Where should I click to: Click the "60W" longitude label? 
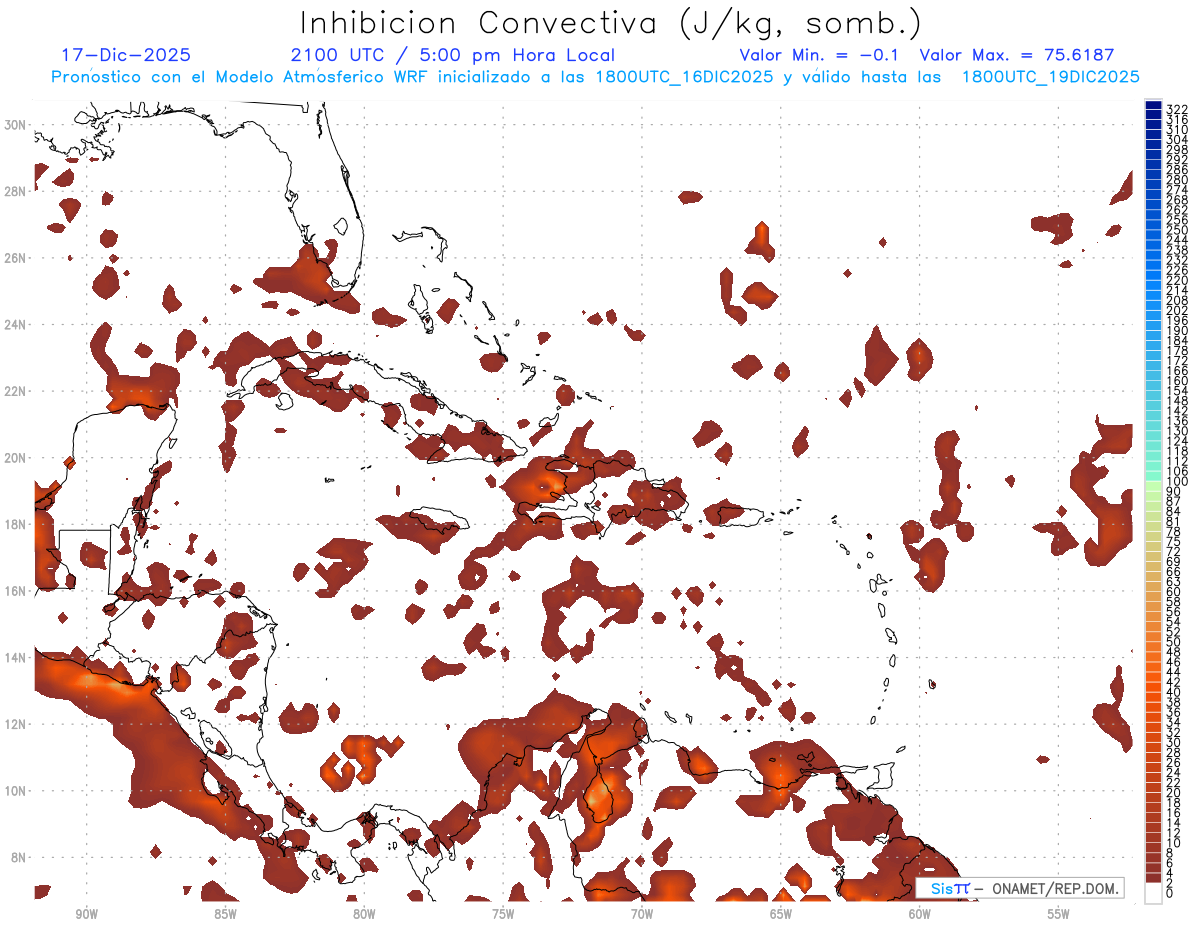click(920, 914)
